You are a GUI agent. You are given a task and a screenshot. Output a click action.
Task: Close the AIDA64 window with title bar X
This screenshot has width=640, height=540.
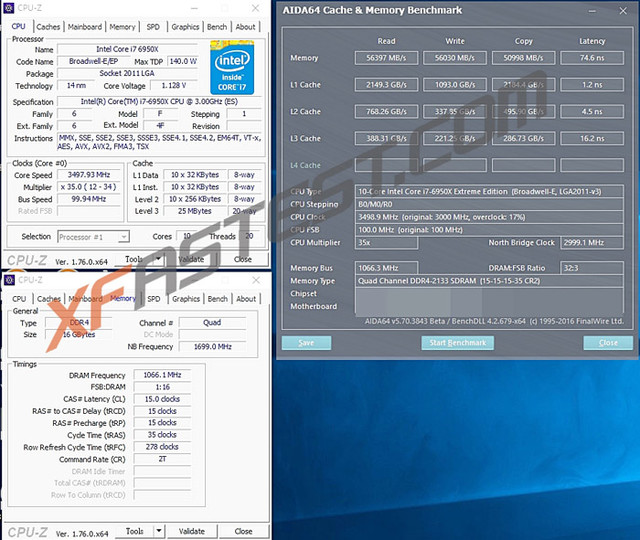coord(623,11)
